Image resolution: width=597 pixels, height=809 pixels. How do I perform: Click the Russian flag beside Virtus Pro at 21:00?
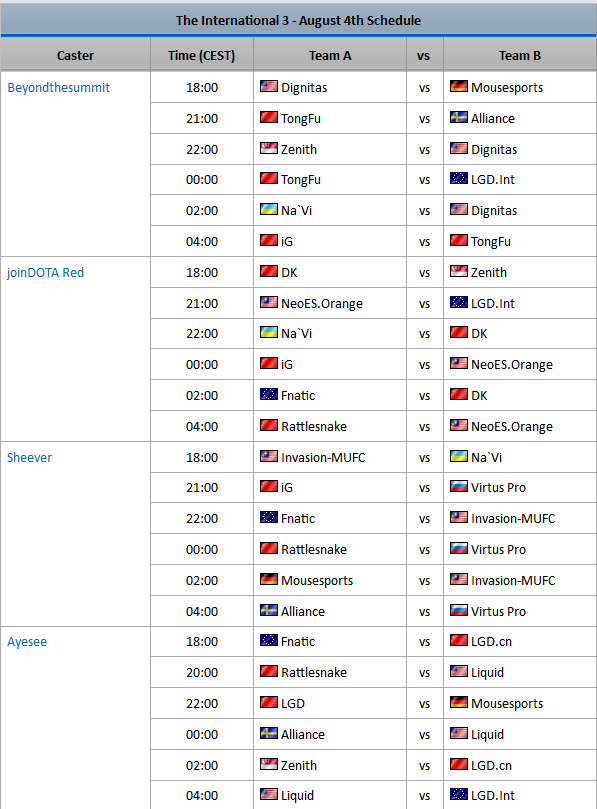pos(459,486)
